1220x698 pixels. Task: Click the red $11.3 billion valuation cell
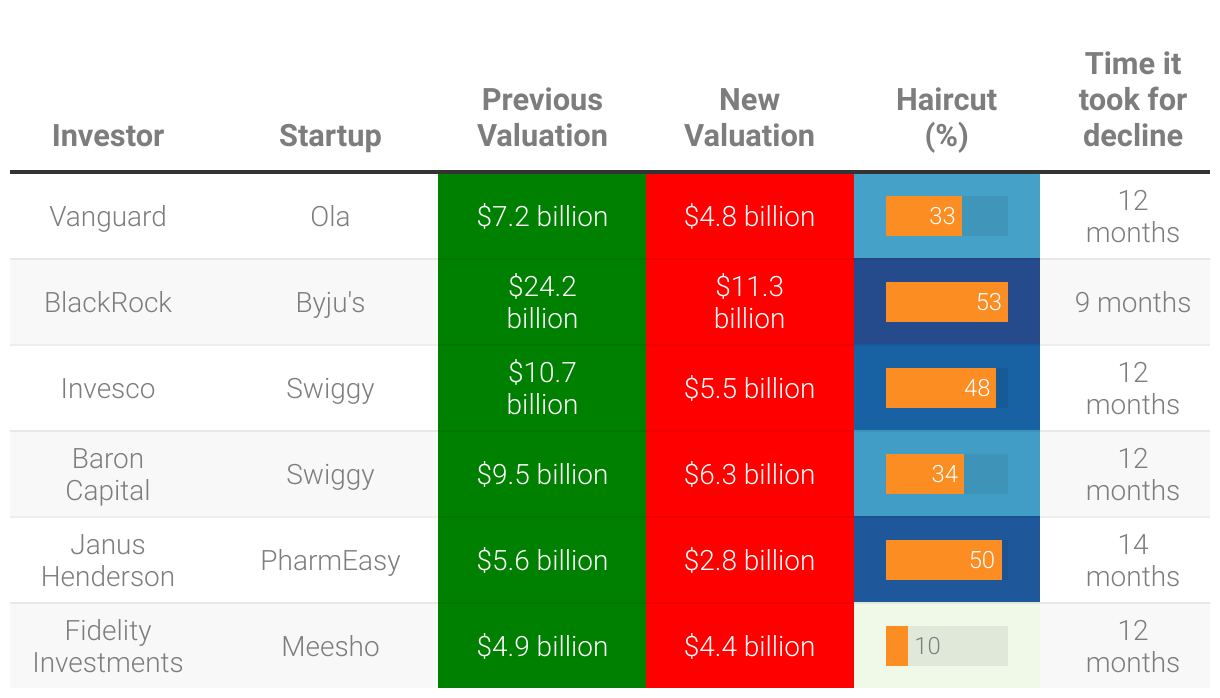749,303
